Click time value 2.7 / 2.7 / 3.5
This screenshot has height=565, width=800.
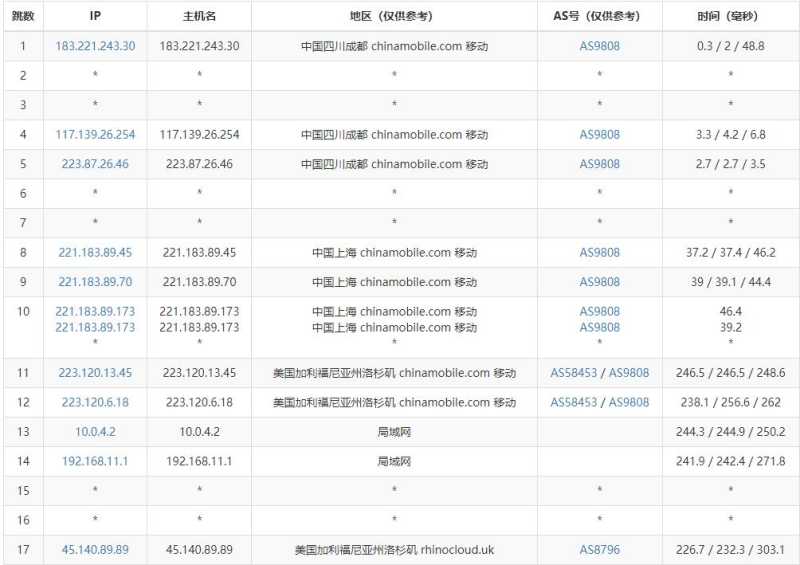[731, 164]
